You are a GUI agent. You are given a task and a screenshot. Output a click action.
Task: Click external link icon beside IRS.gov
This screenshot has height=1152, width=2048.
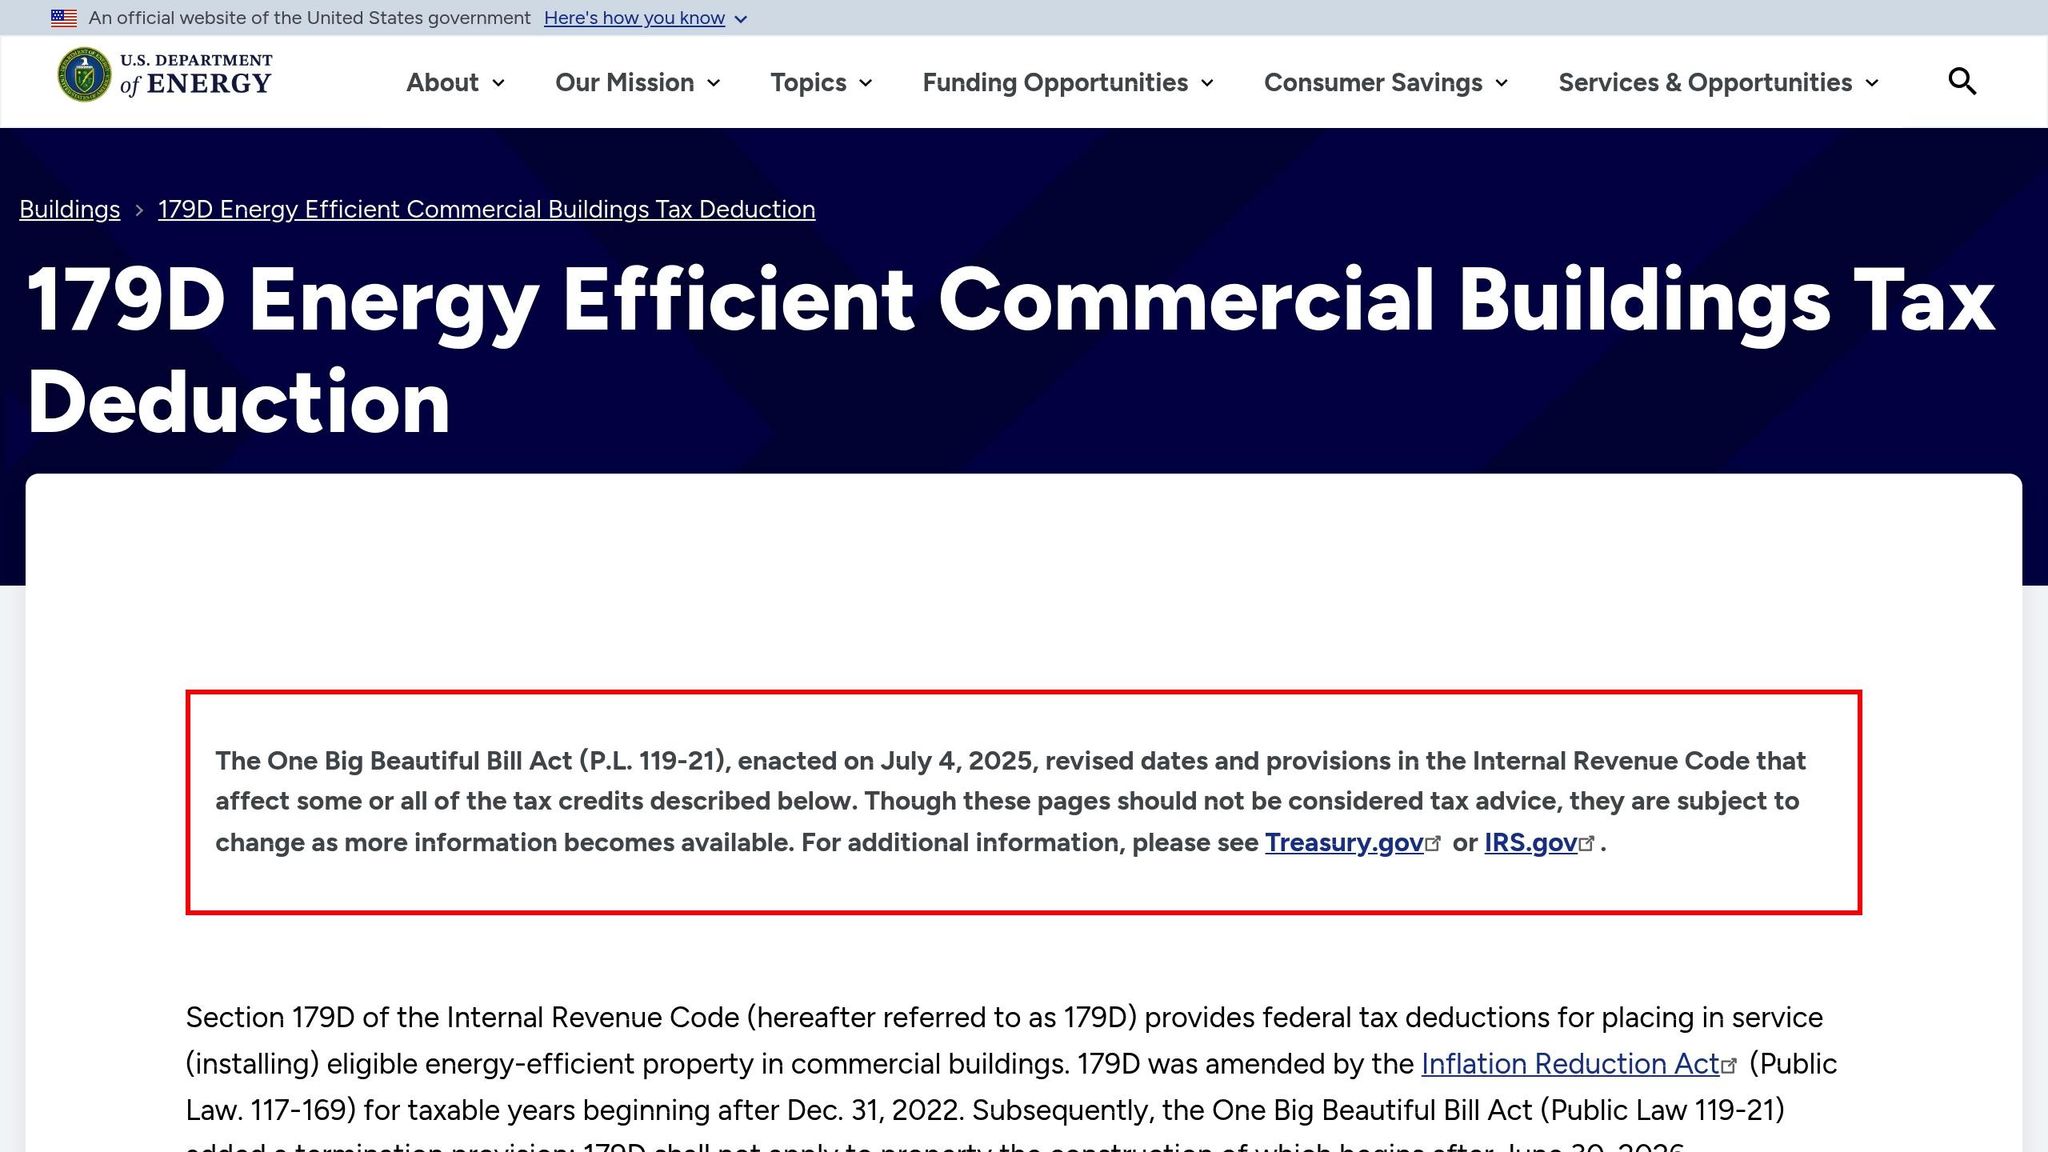click(1587, 844)
